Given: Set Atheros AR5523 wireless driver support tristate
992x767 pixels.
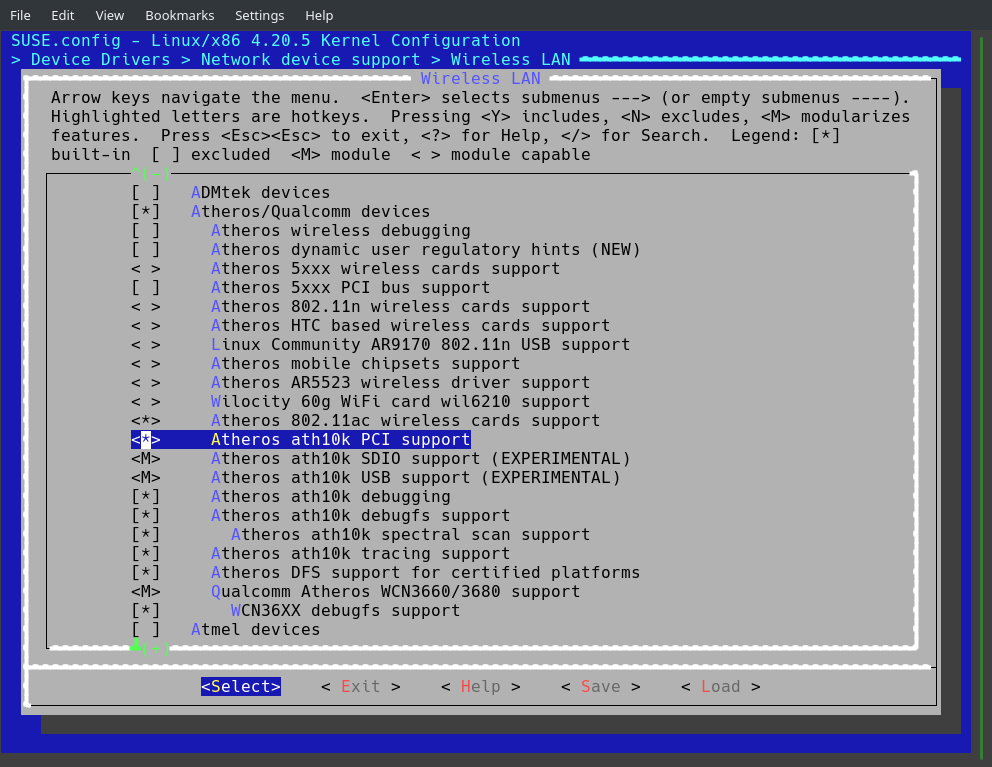Looking at the screenshot, I should coord(146,382).
